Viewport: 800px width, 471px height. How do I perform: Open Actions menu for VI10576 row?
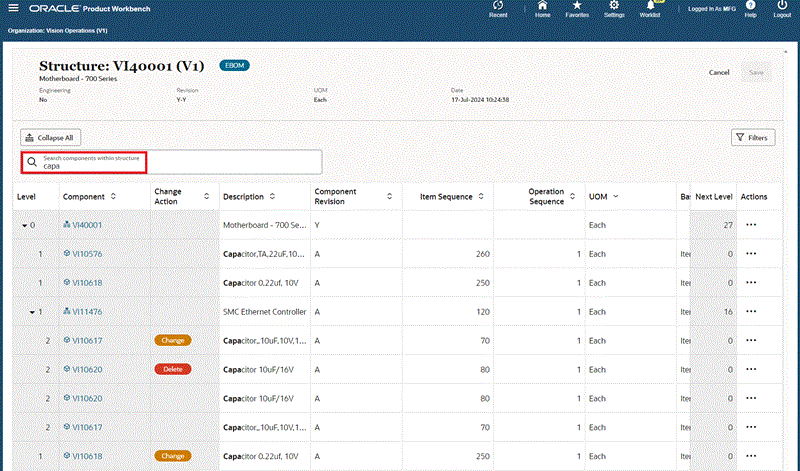click(x=751, y=254)
